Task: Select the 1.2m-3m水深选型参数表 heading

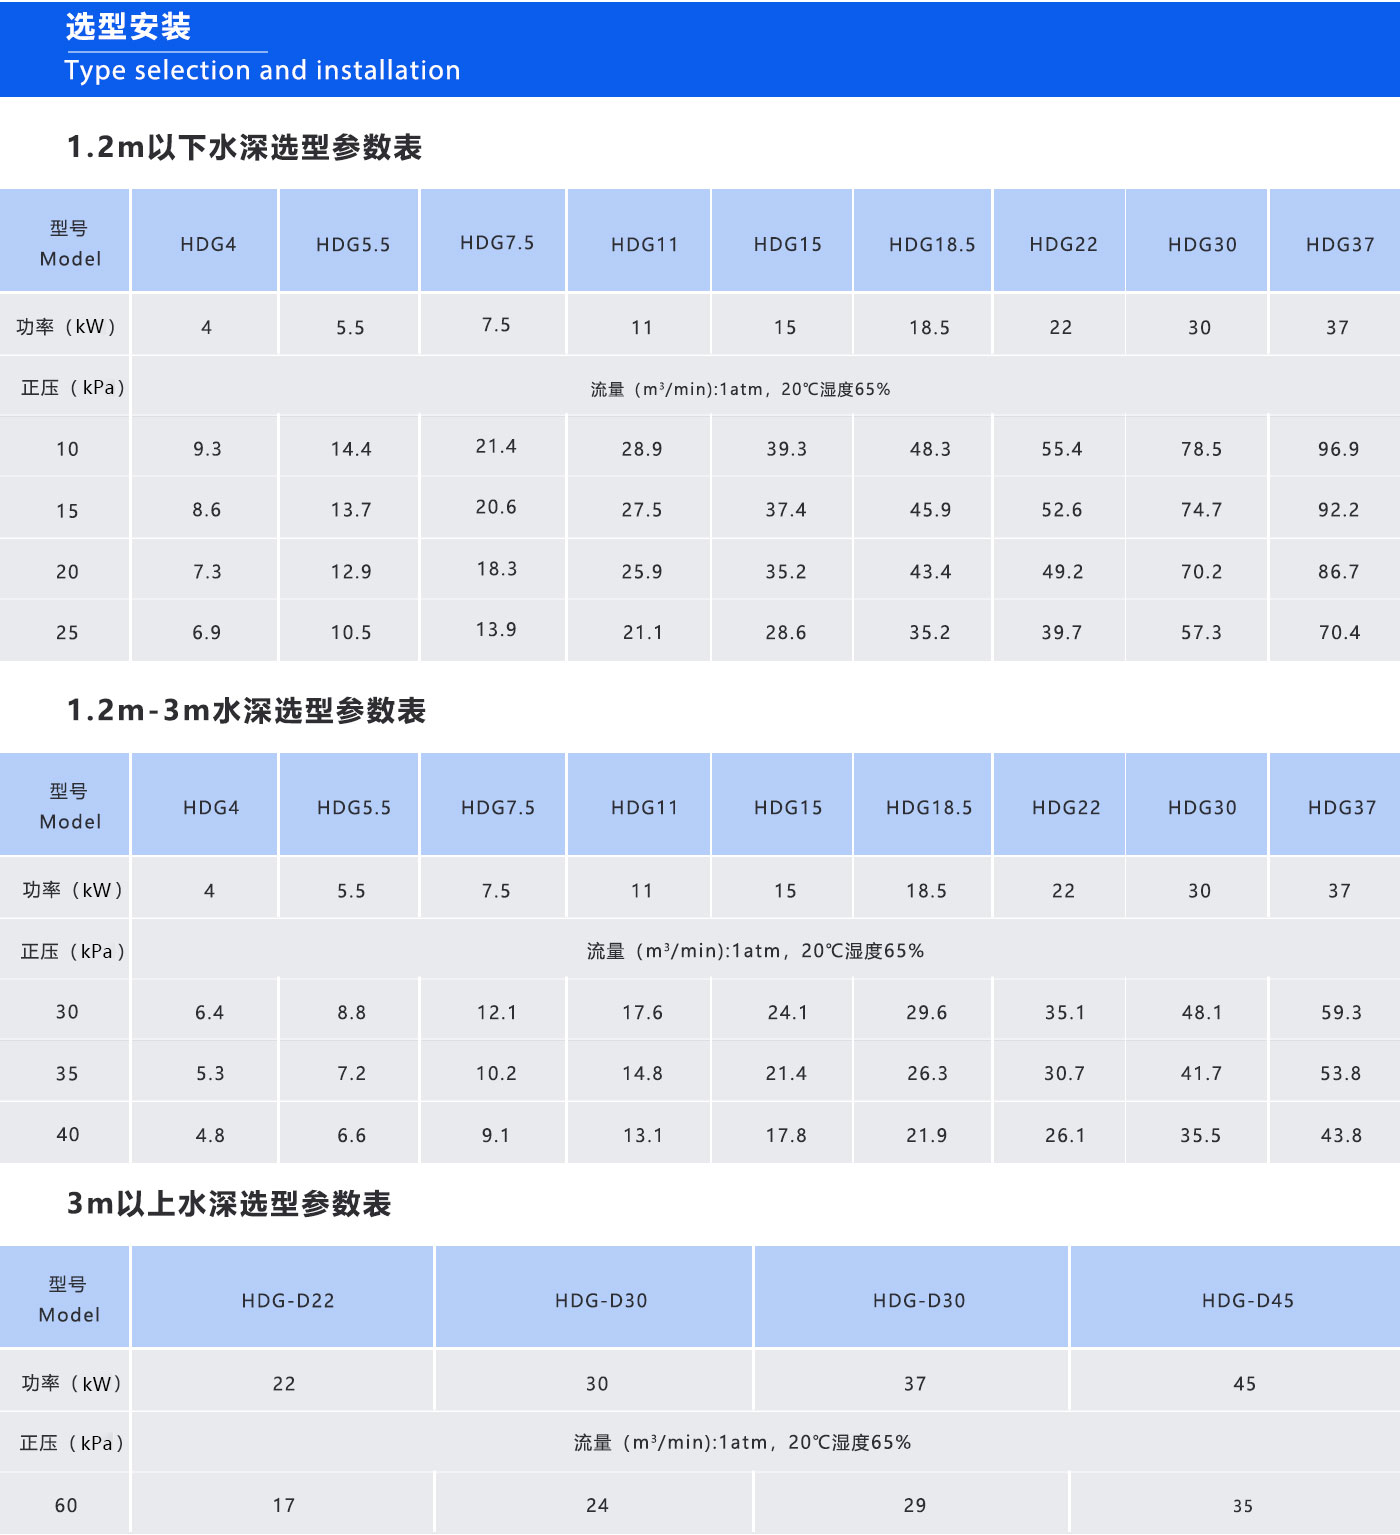Action: [x=246, y=711]
